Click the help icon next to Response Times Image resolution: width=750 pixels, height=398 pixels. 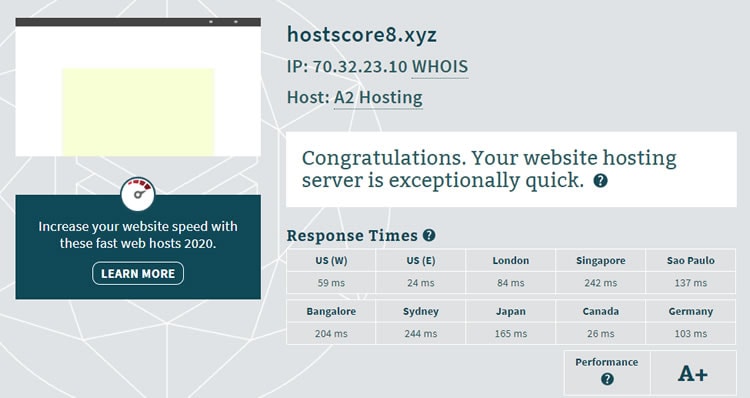click(429, 235)
